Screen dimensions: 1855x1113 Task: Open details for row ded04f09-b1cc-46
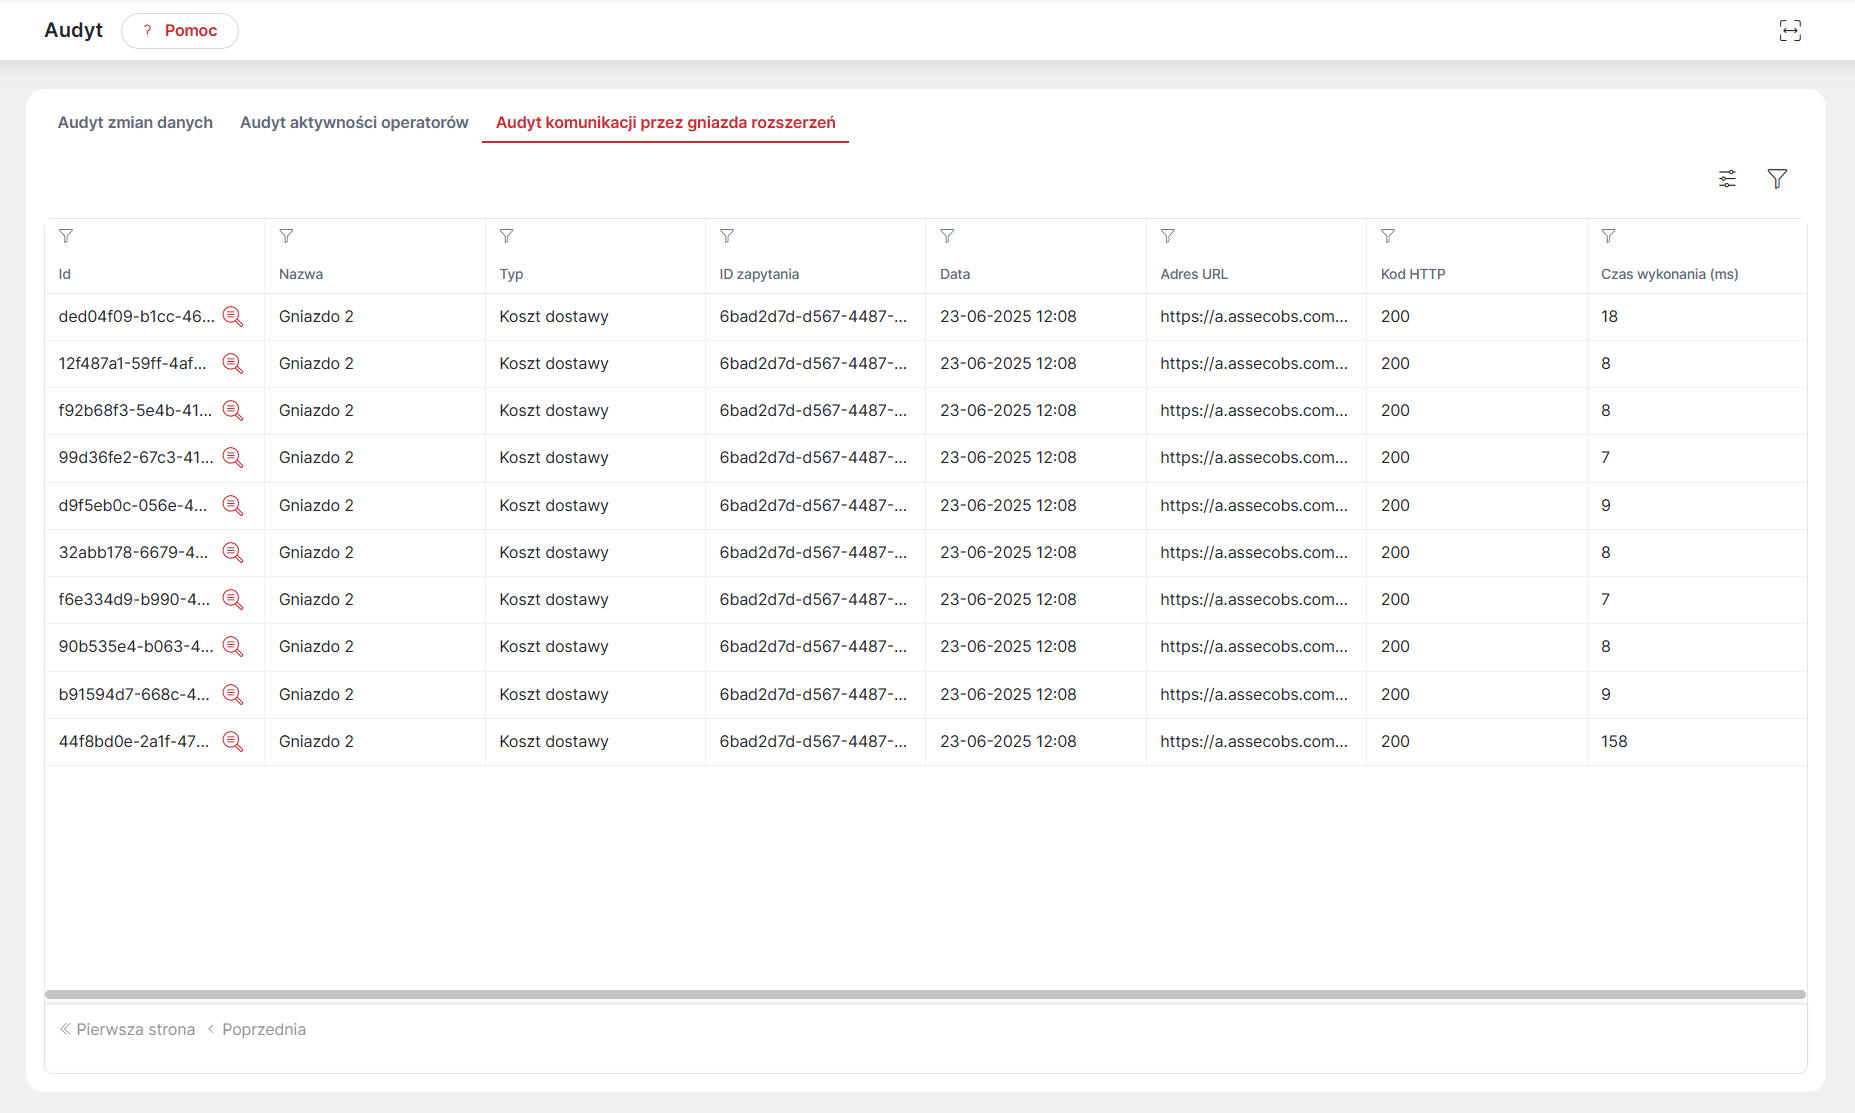point(233,317)
